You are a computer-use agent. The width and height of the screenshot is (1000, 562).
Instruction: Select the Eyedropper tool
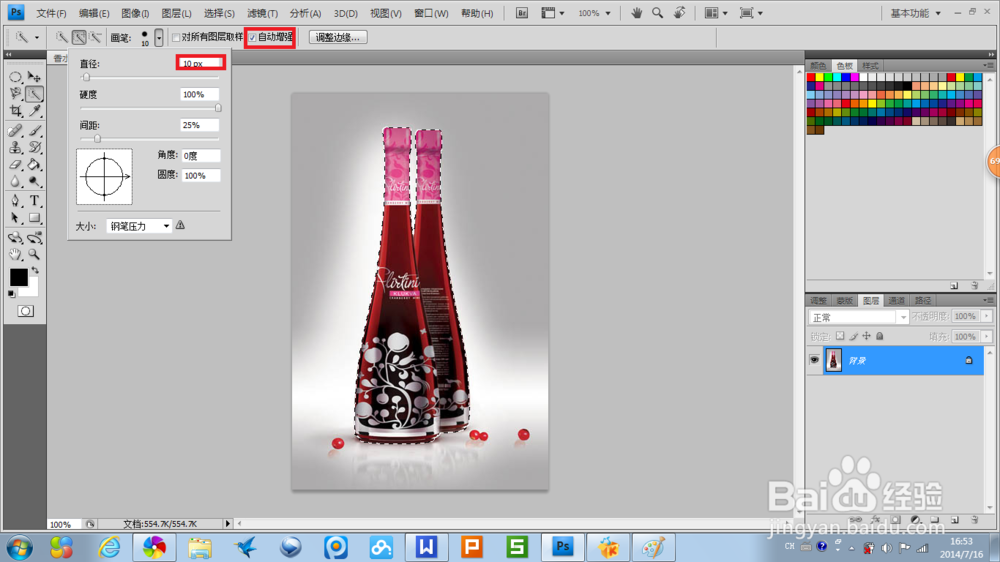[x=34, y=111]
